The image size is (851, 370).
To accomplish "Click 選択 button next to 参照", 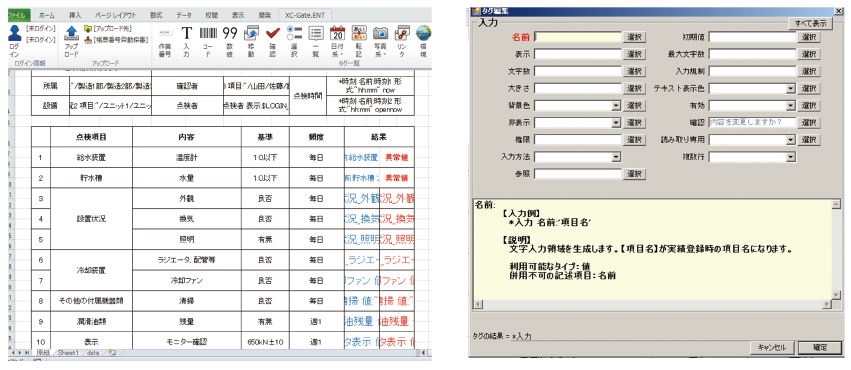I will [634, 174].
